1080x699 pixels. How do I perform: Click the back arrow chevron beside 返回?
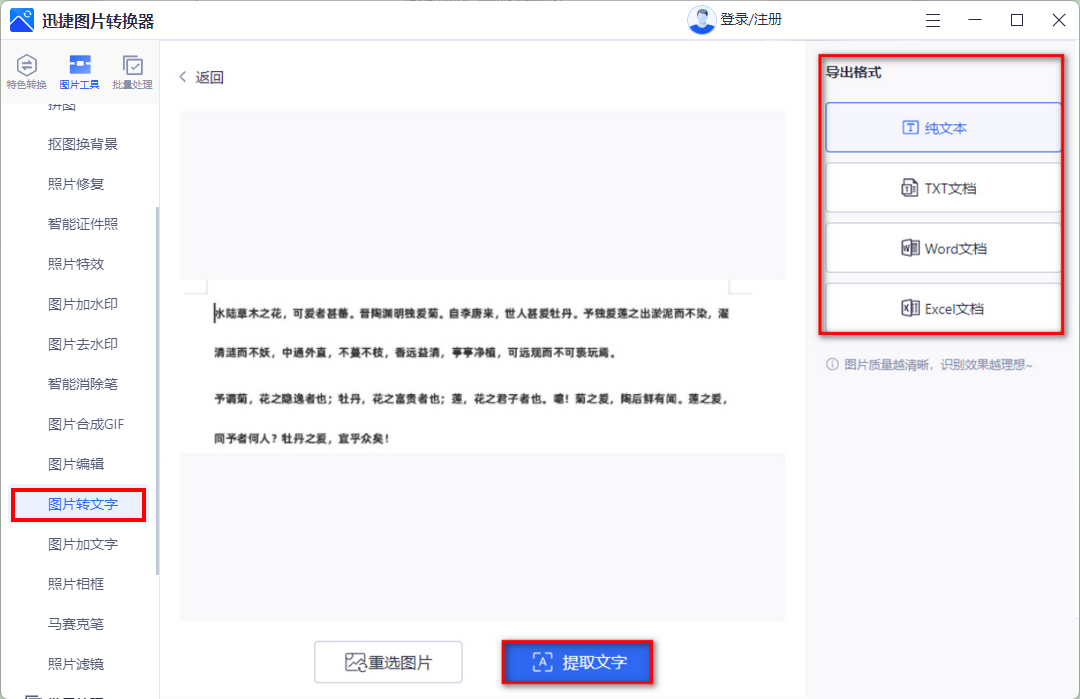pos(183,77)
